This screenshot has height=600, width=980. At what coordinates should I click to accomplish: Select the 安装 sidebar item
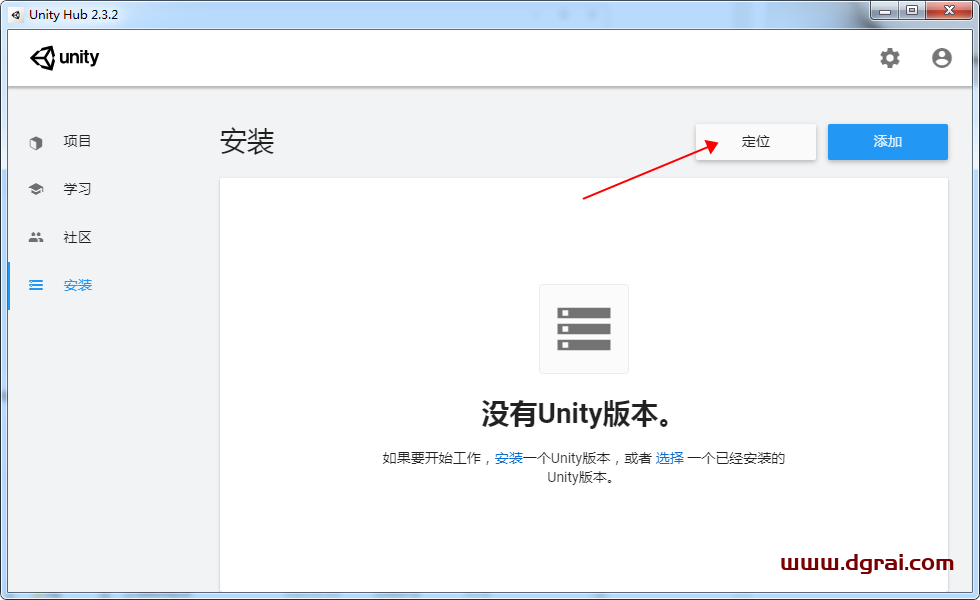pos(78,285)
